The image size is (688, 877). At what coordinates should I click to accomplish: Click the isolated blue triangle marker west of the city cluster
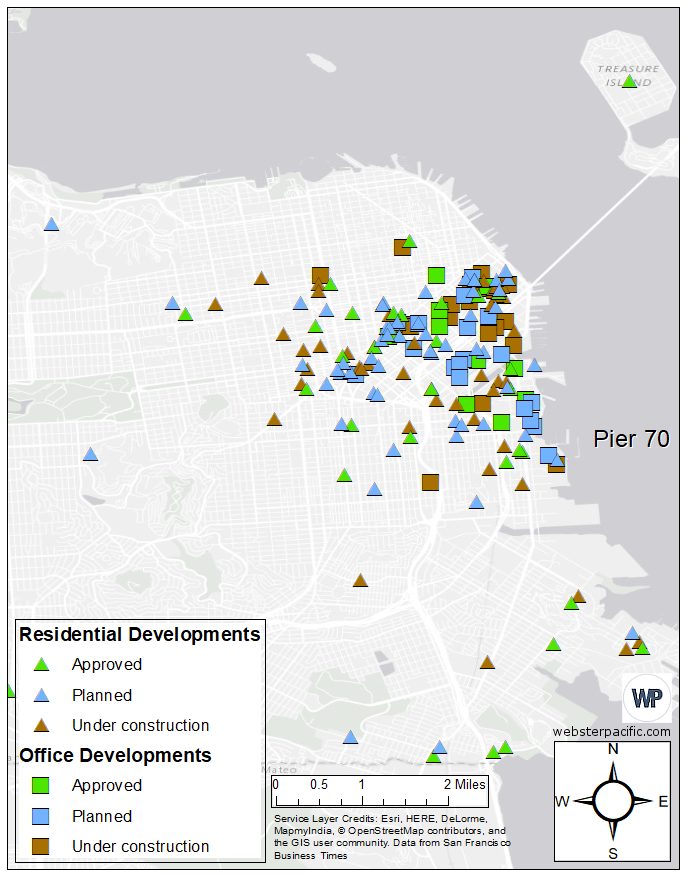tap(91, 454)
